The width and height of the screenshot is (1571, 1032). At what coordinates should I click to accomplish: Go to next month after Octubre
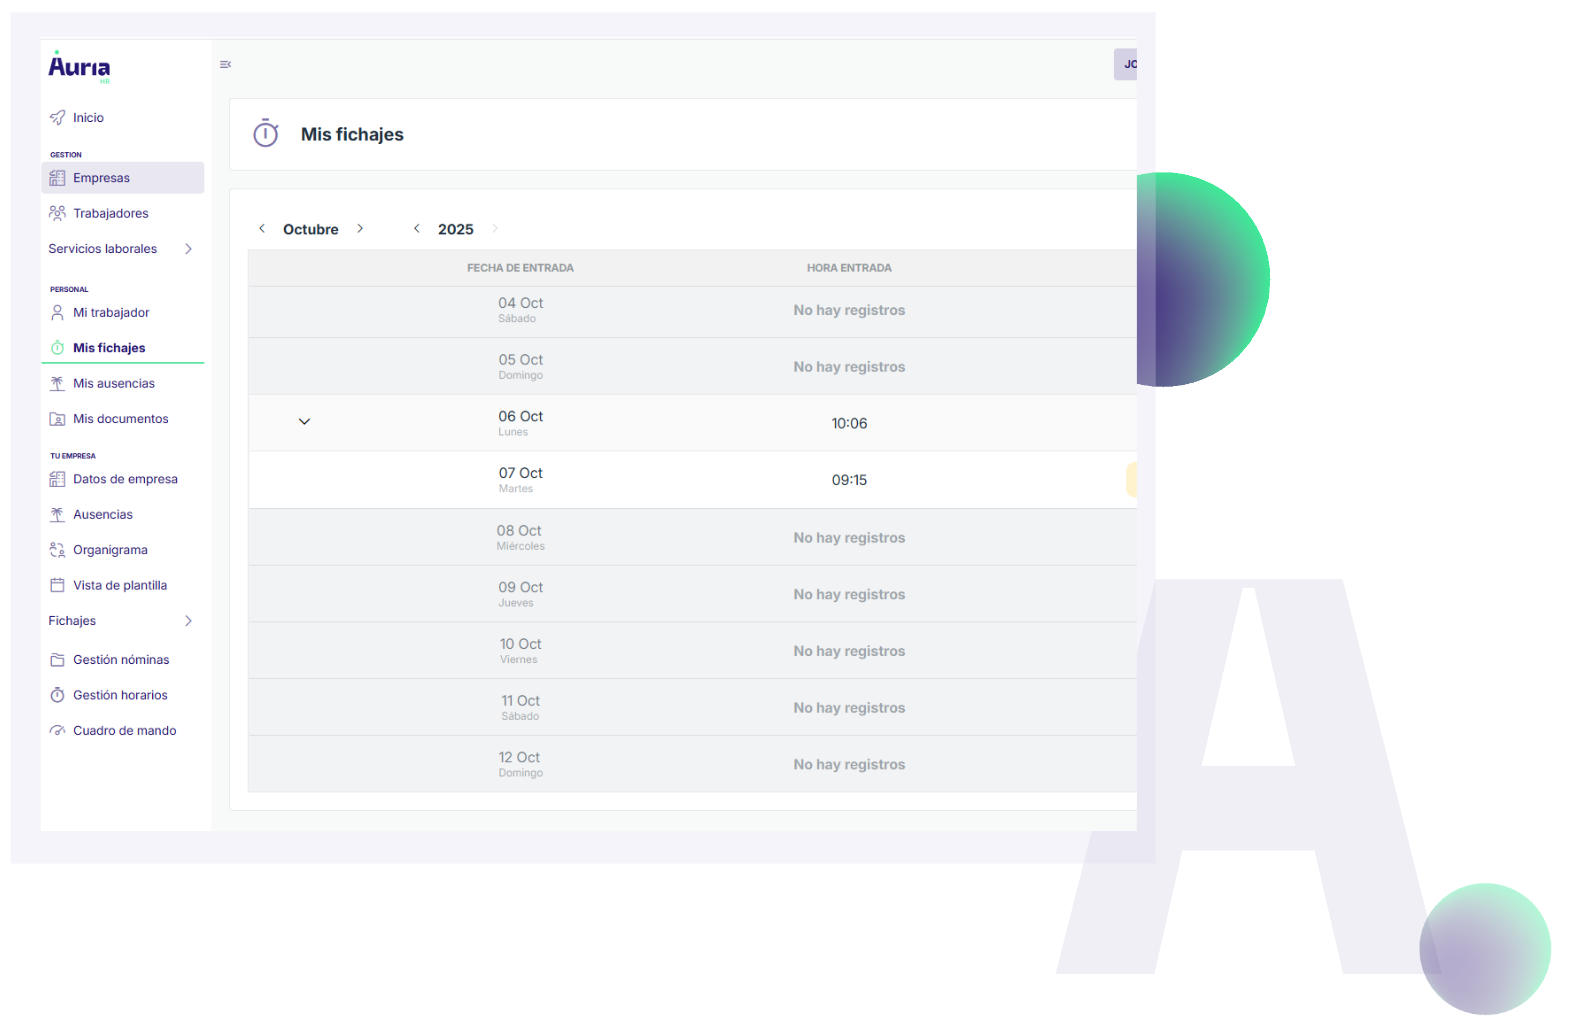point(360,229)
